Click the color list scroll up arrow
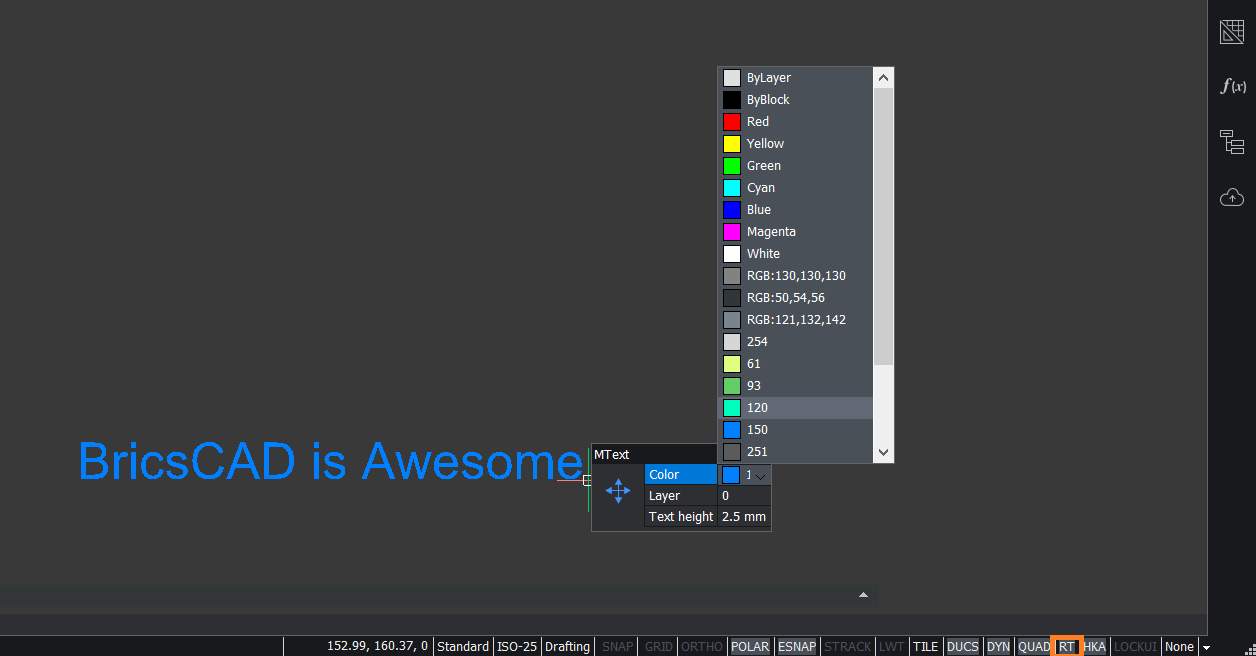The image size is (1256, 656). coord(883,78)
